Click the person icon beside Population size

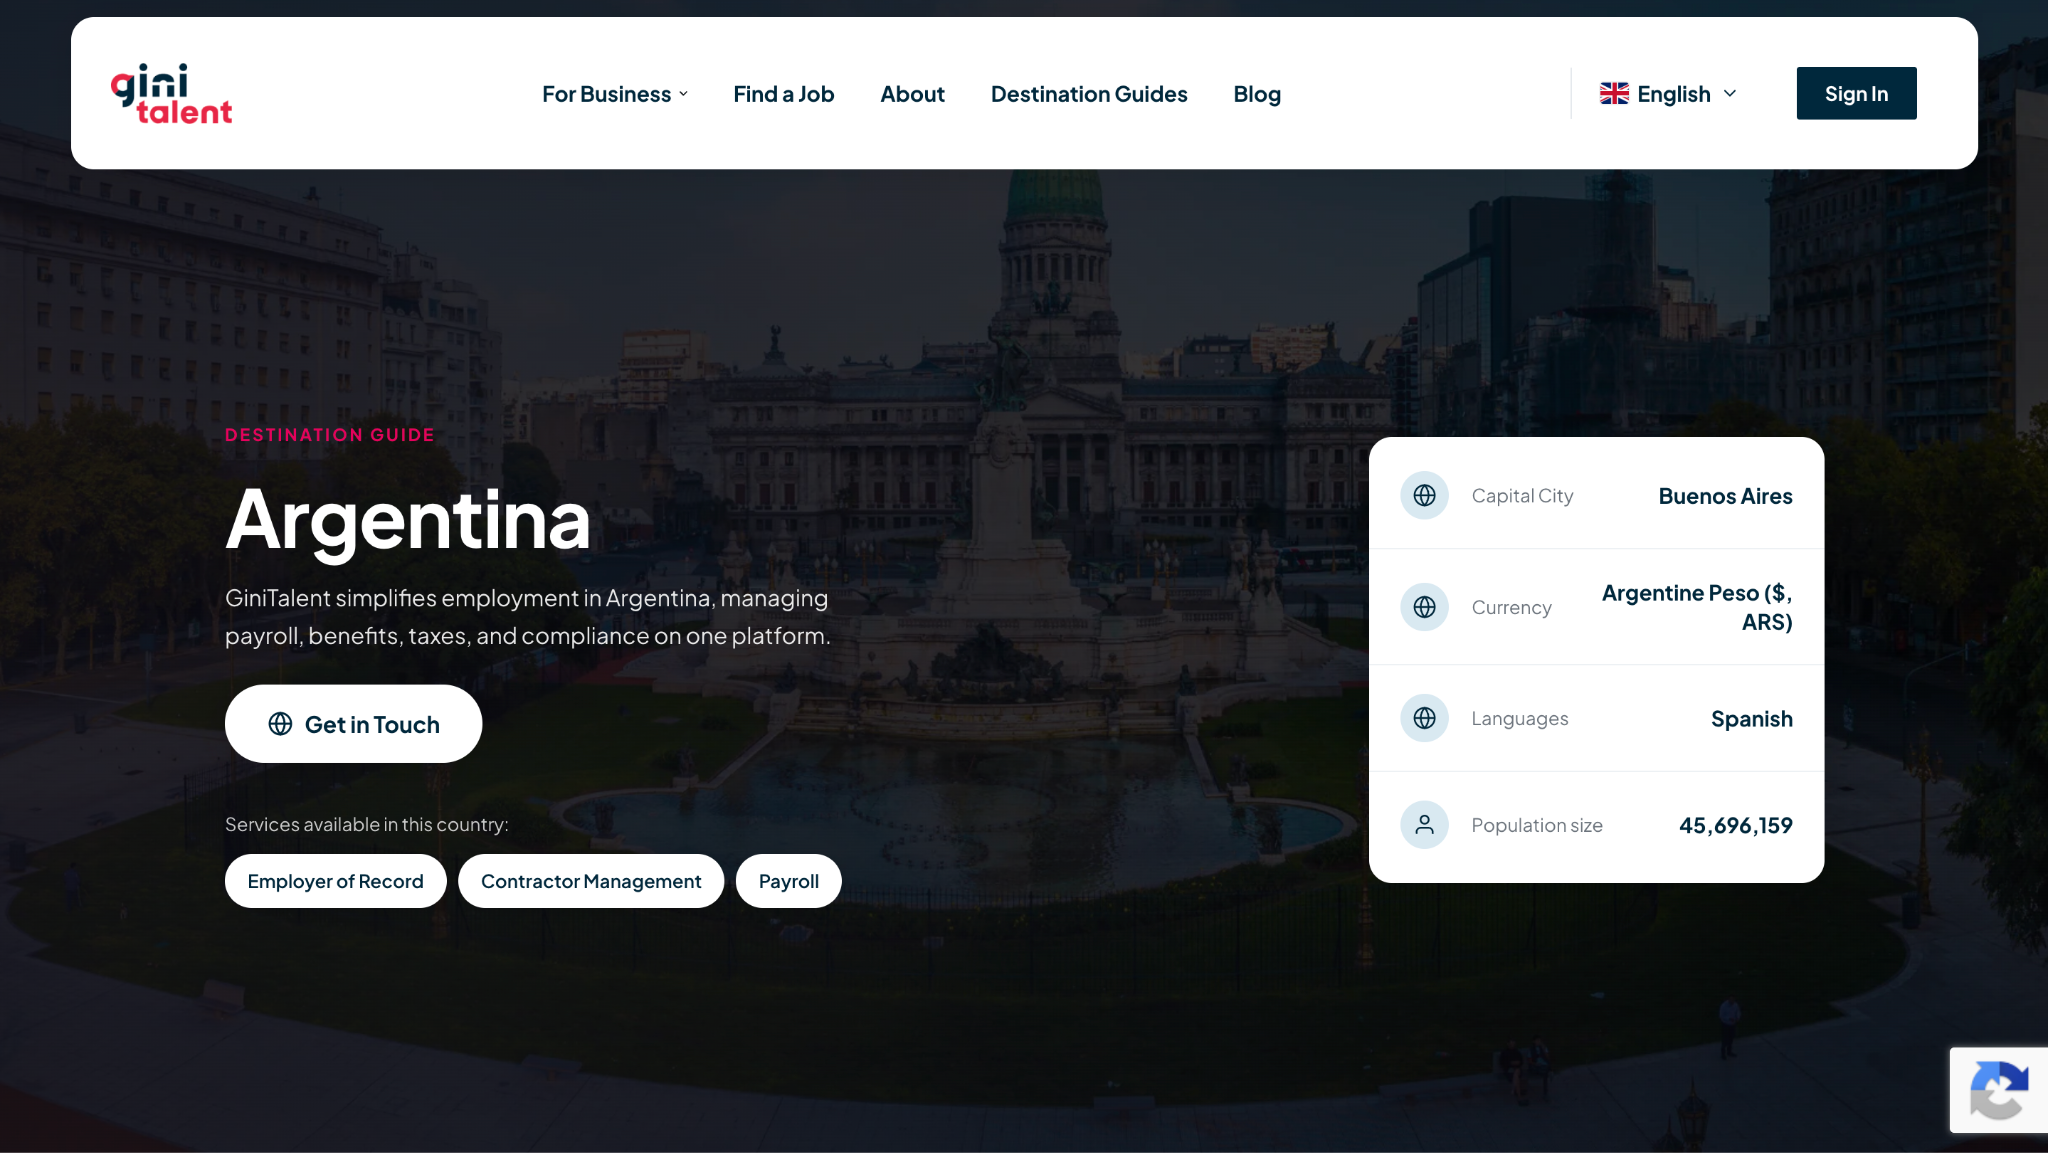[x=1424, y=825]
